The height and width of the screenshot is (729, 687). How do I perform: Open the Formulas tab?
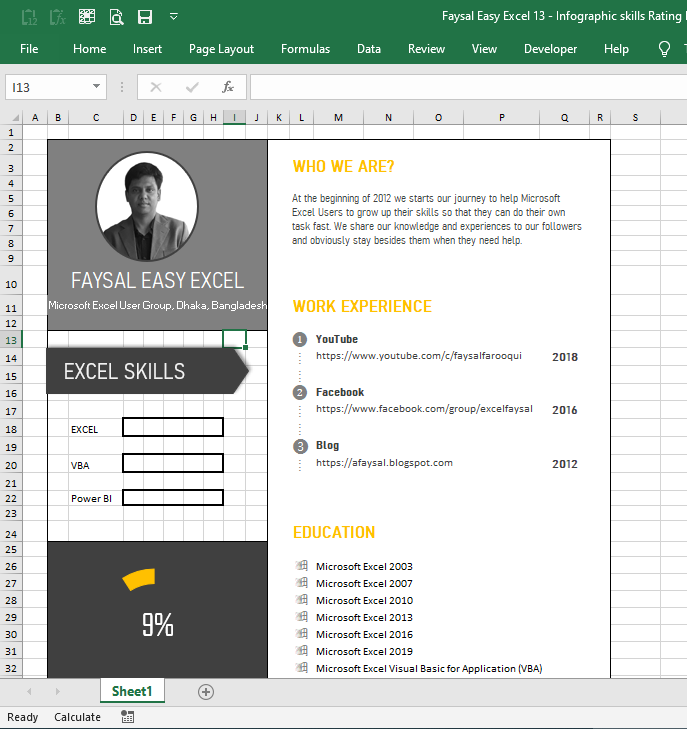click(x=305, y=49)
